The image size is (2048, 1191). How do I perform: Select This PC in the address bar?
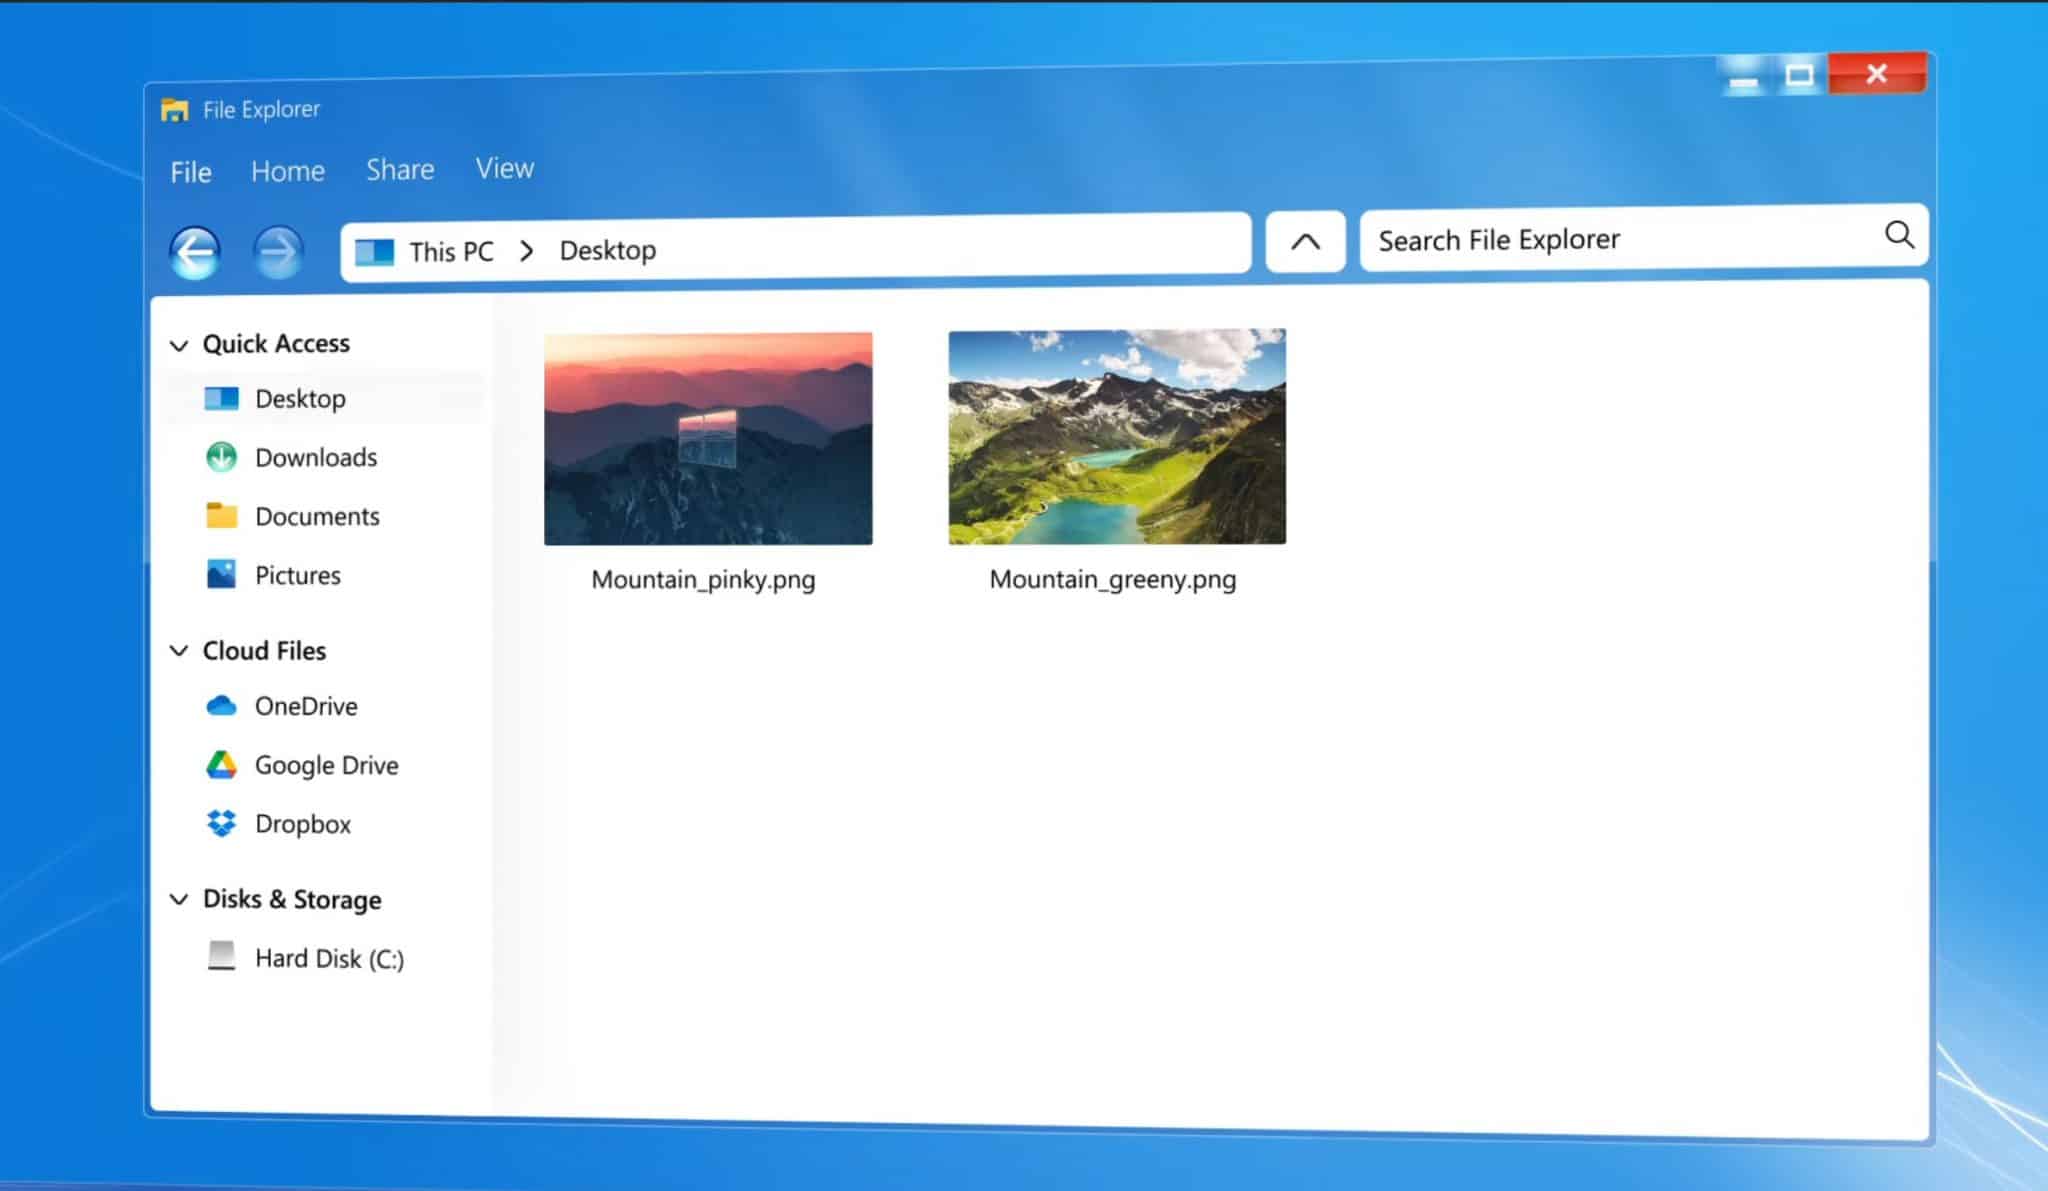coord(451,251)
